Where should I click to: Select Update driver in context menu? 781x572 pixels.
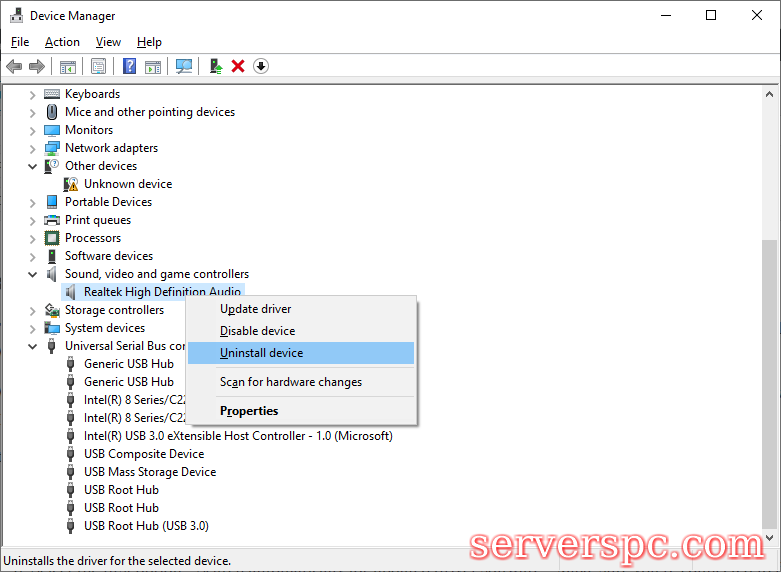click(255, 309)
